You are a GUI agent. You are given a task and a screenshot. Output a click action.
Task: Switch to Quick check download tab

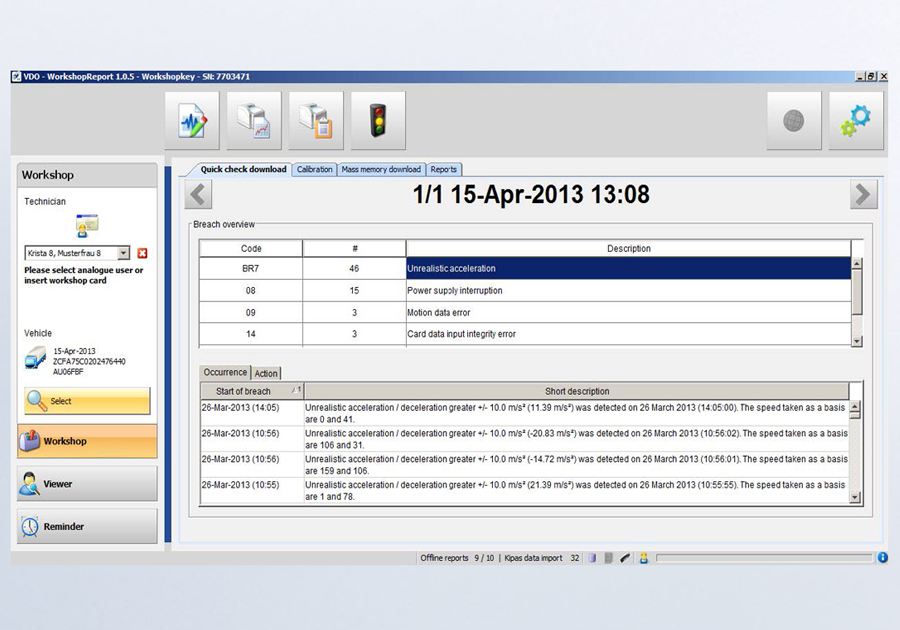pyautogui.click(x=243, y=169)
